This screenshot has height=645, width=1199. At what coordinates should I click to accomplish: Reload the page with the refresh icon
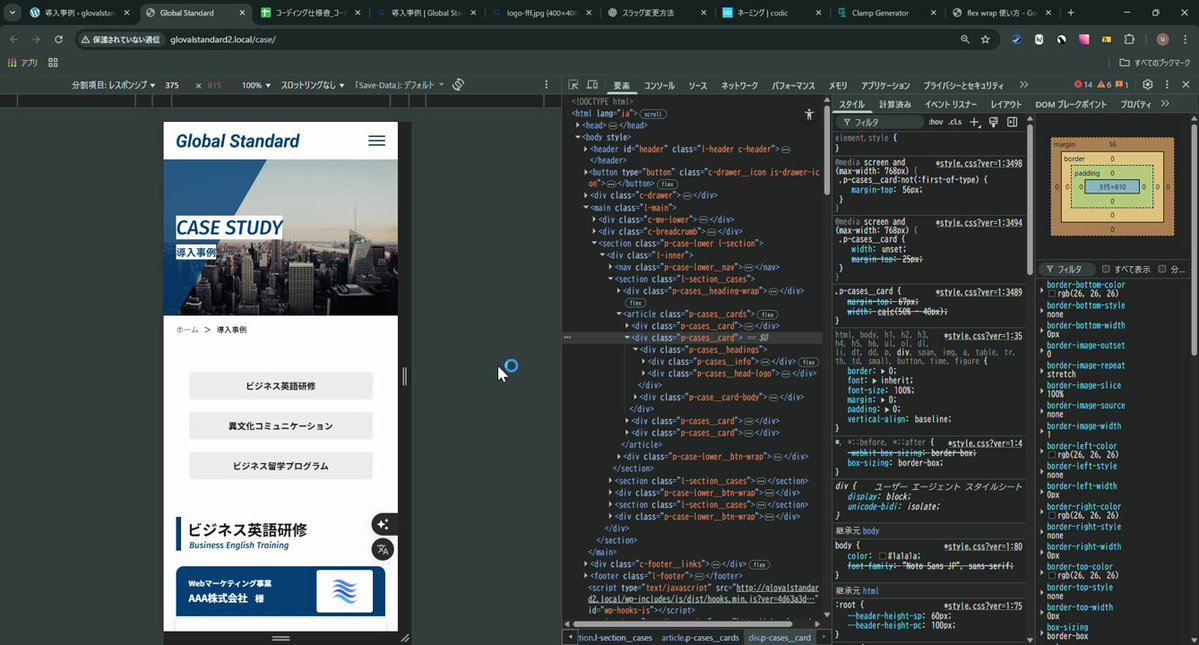tap(58, 39)
